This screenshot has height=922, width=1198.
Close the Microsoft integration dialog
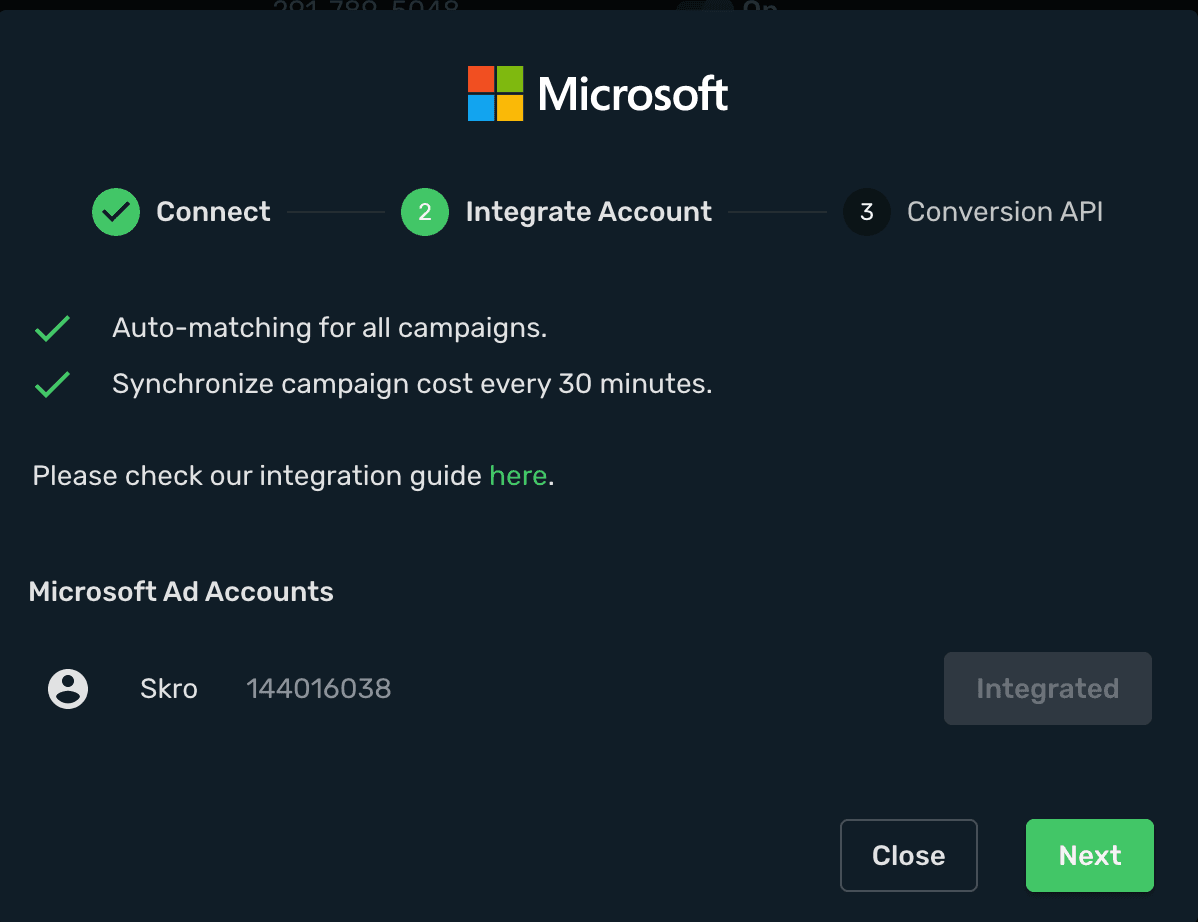908,856
